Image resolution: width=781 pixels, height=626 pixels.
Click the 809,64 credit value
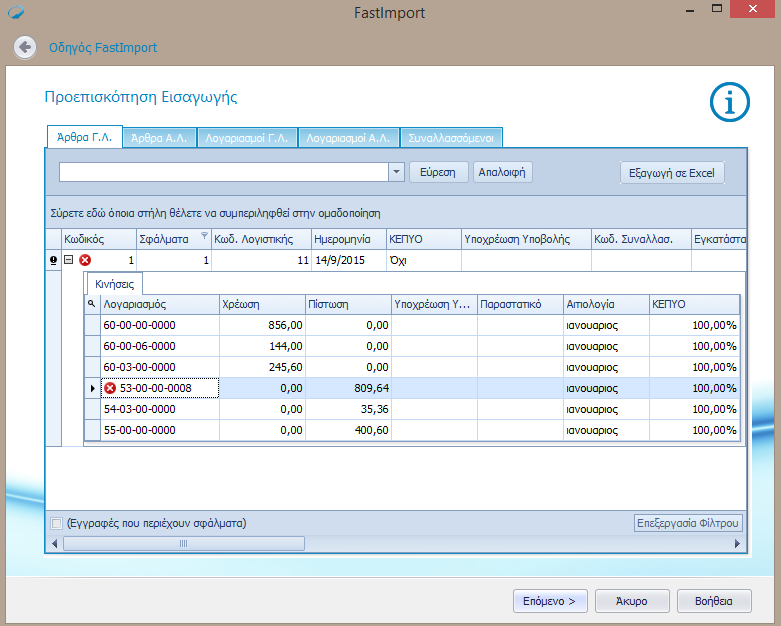point(372,388)
